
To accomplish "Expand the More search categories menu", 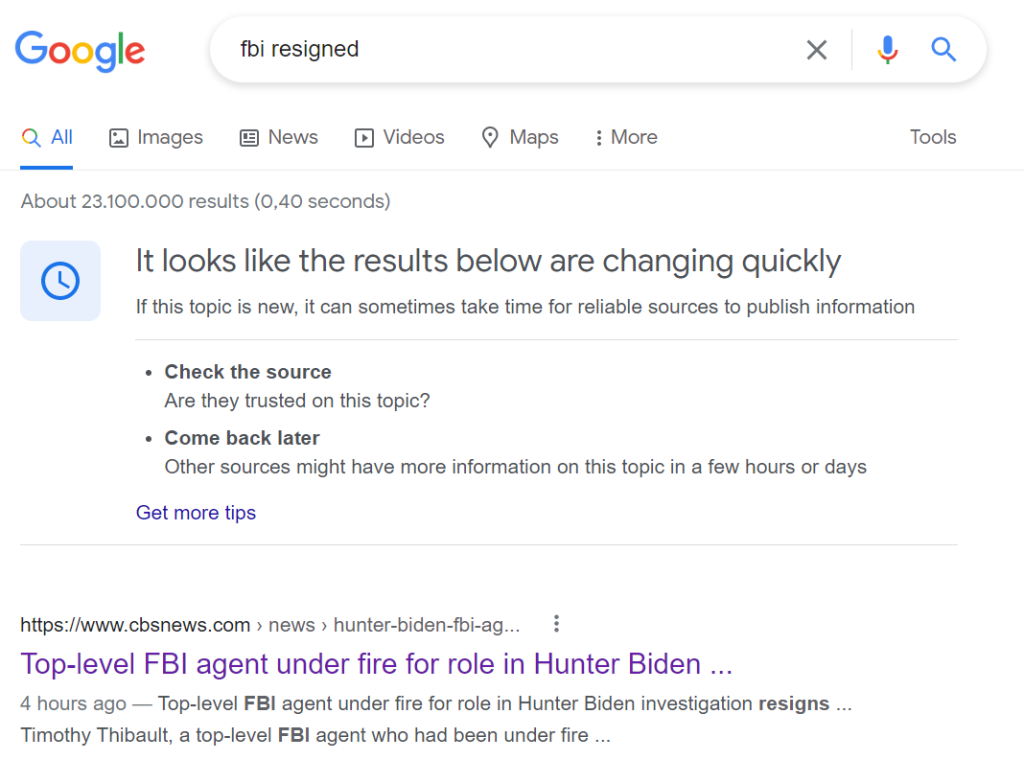I will [626, 137].
